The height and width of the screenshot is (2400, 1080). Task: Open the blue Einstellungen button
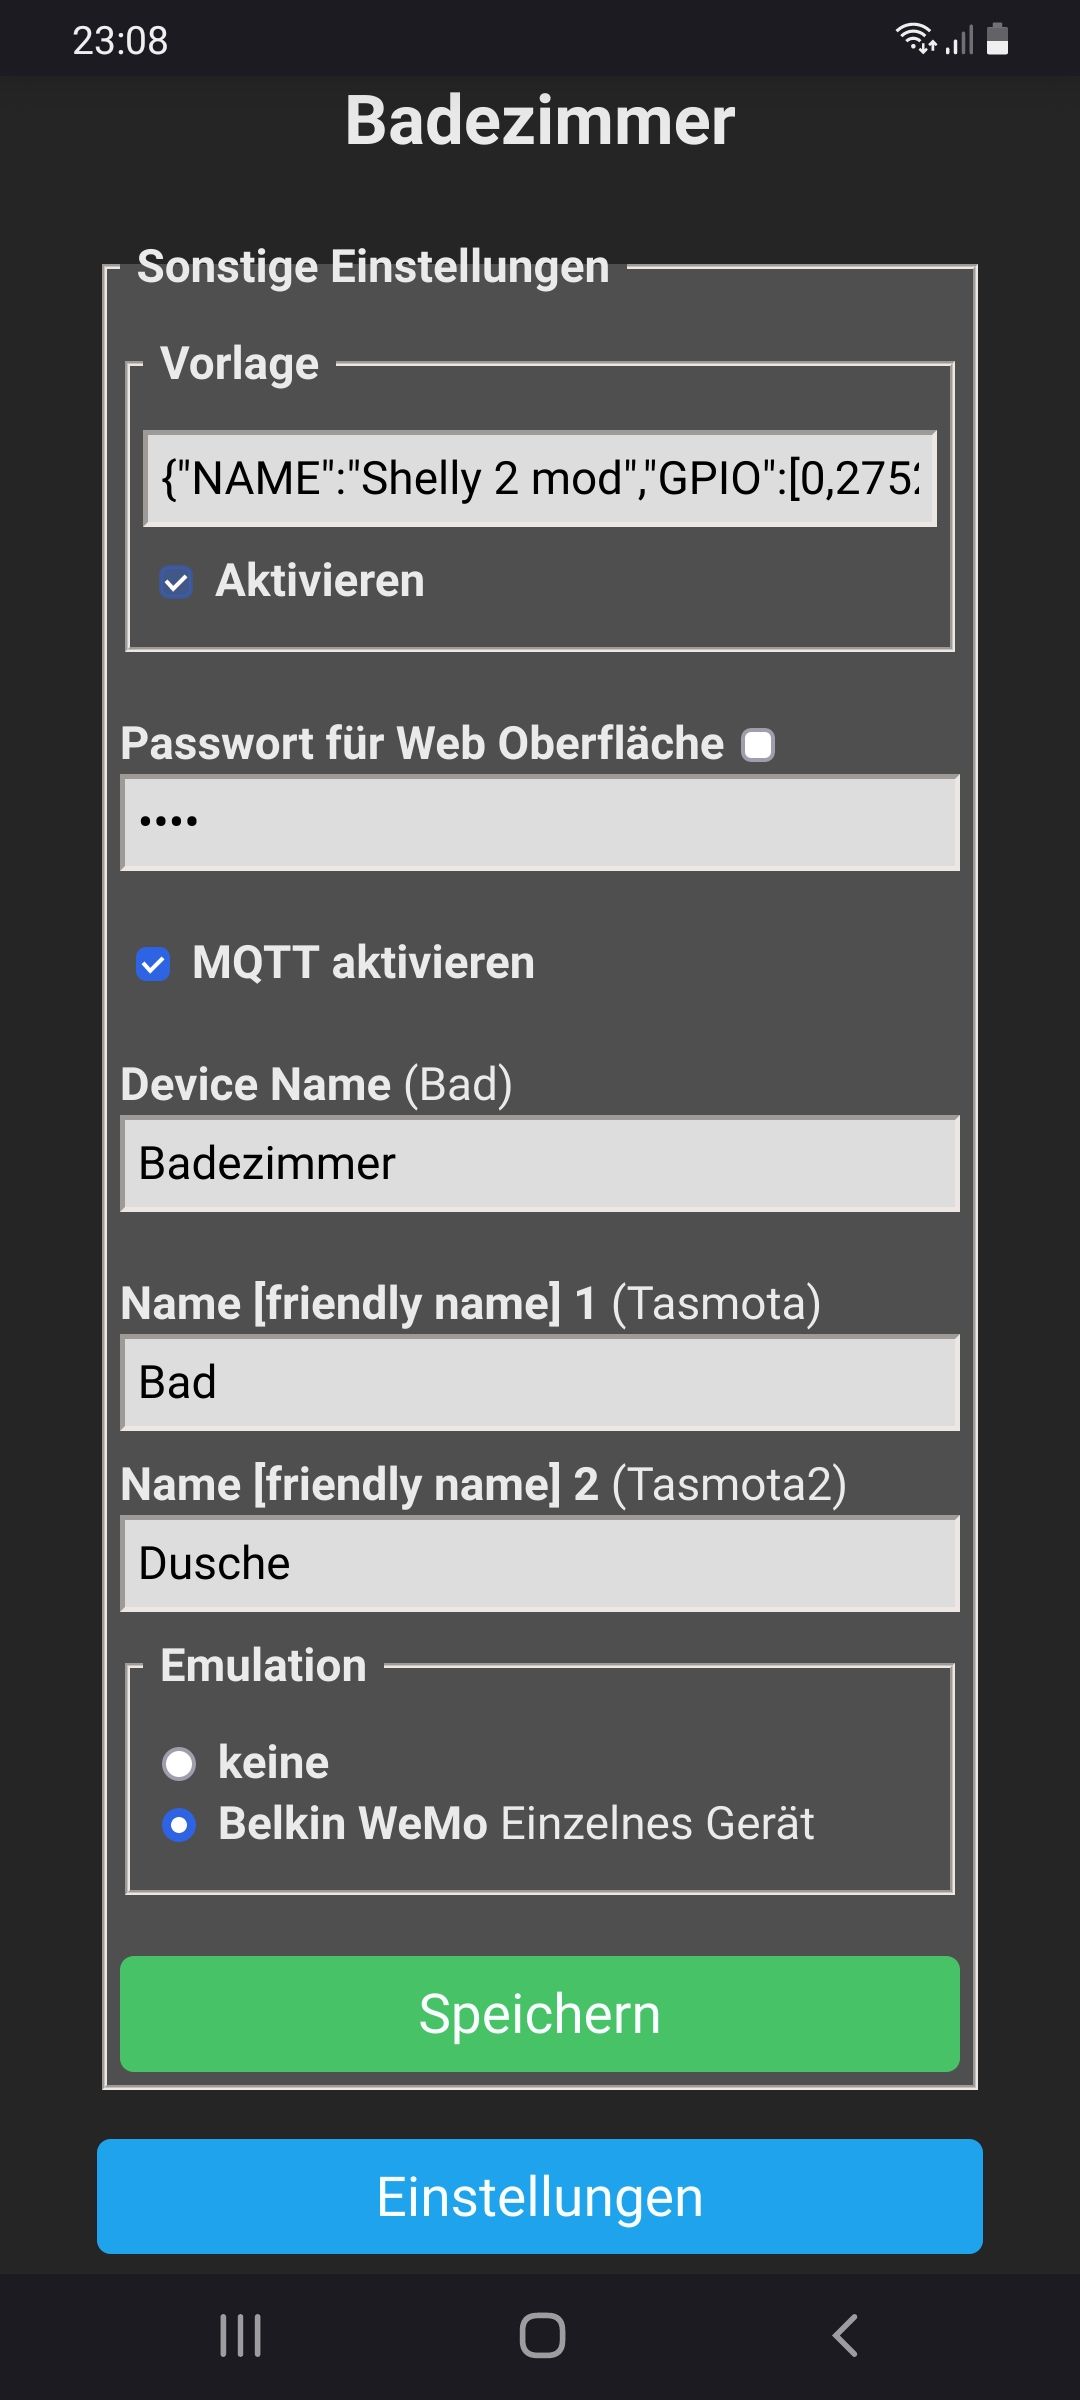click(x=540, y=2197)
